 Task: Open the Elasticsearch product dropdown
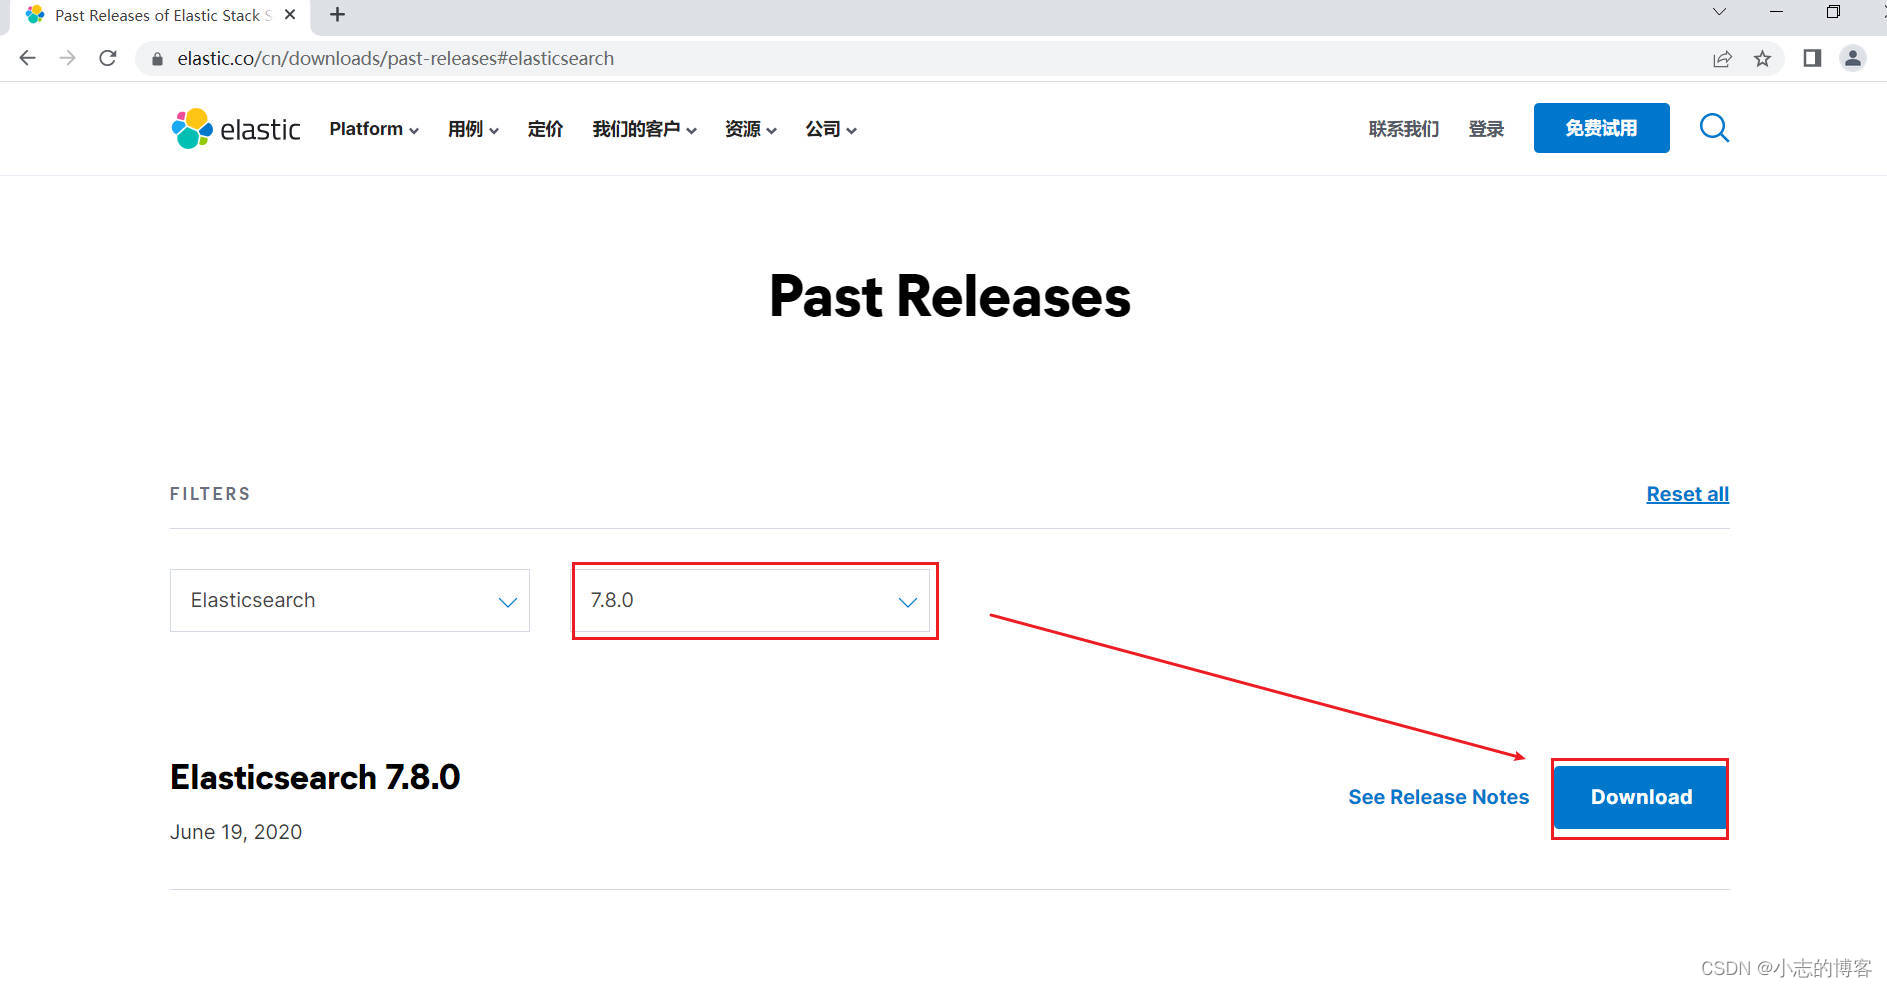[x=350, y=600]
